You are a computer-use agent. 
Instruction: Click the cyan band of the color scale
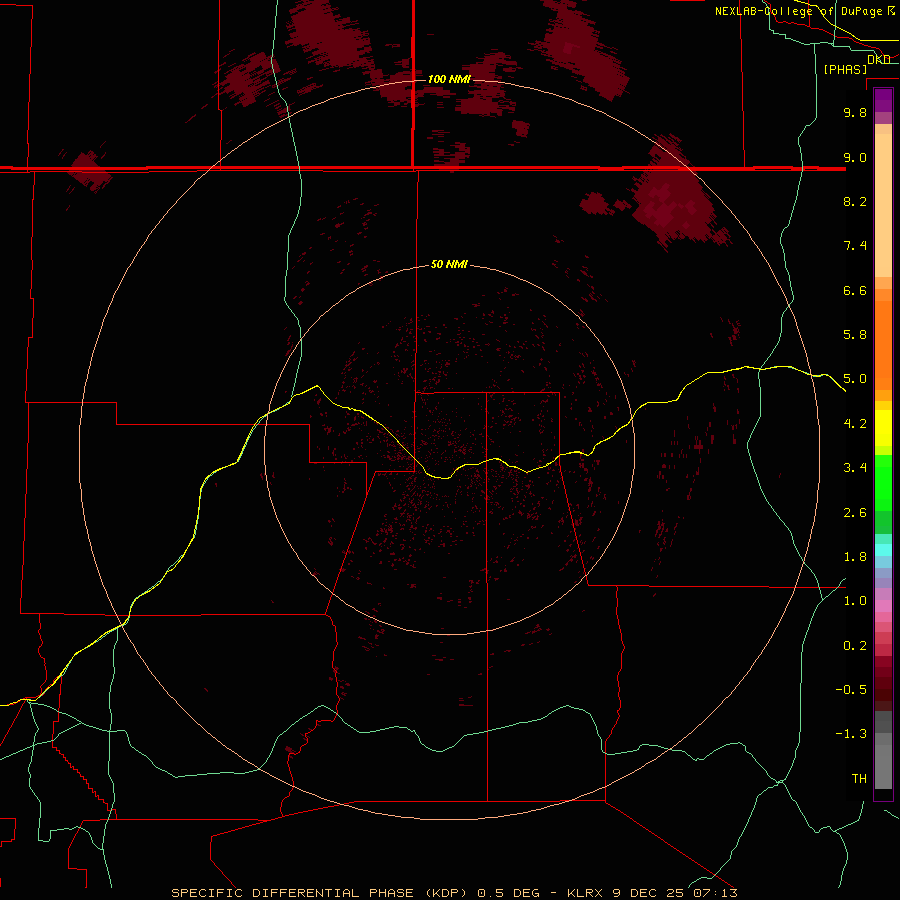pos(883,550)
